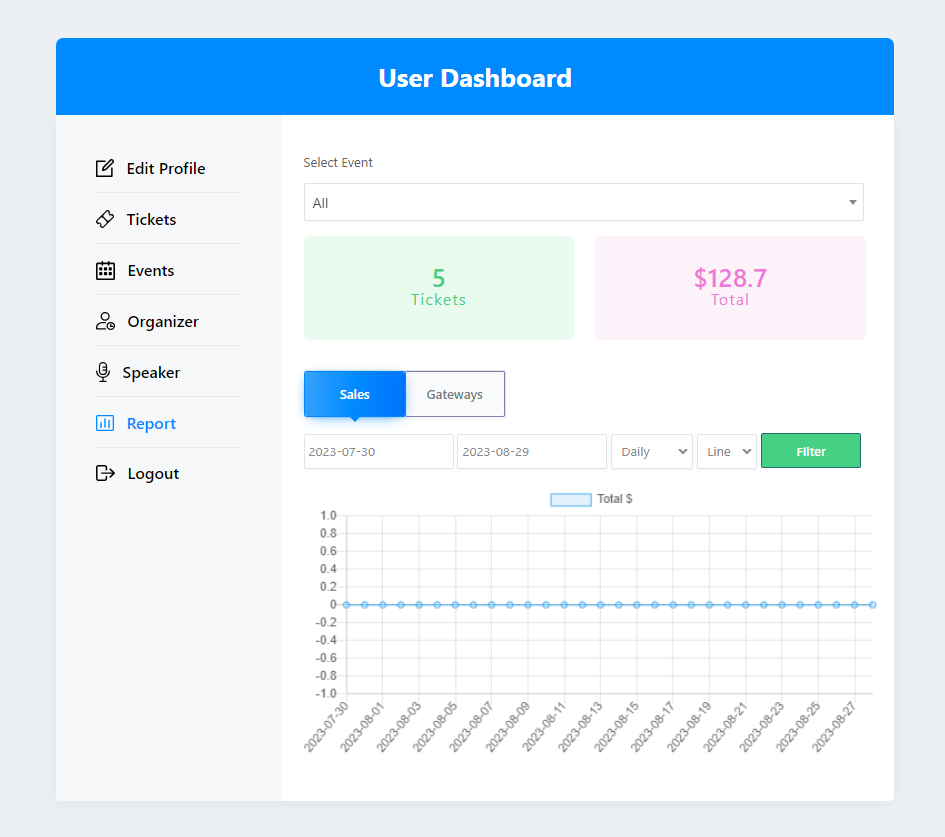Open the Select Event dropdown
Viewport: 945px width, 837px height.
(x=583, y=202)
